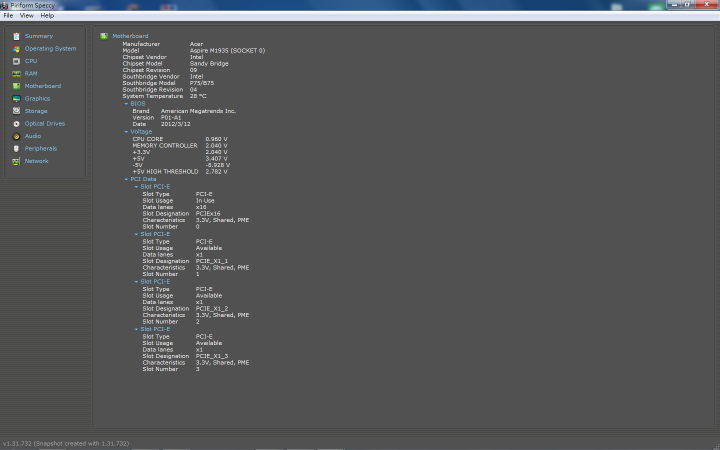Click the Storage drive icon in sidebar

(17, 111)
